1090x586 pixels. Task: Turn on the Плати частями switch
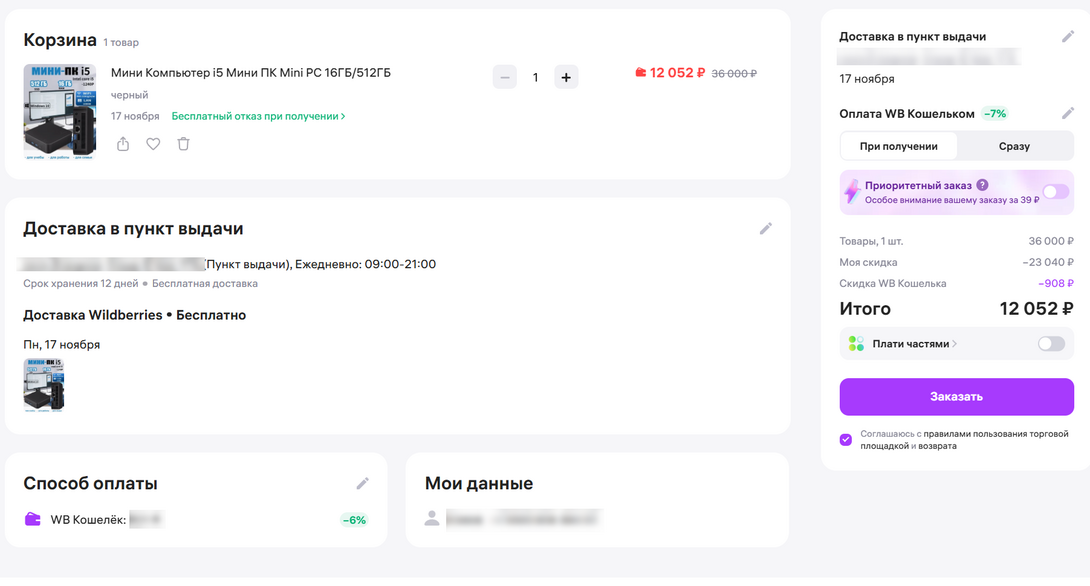coord(1051,343)
